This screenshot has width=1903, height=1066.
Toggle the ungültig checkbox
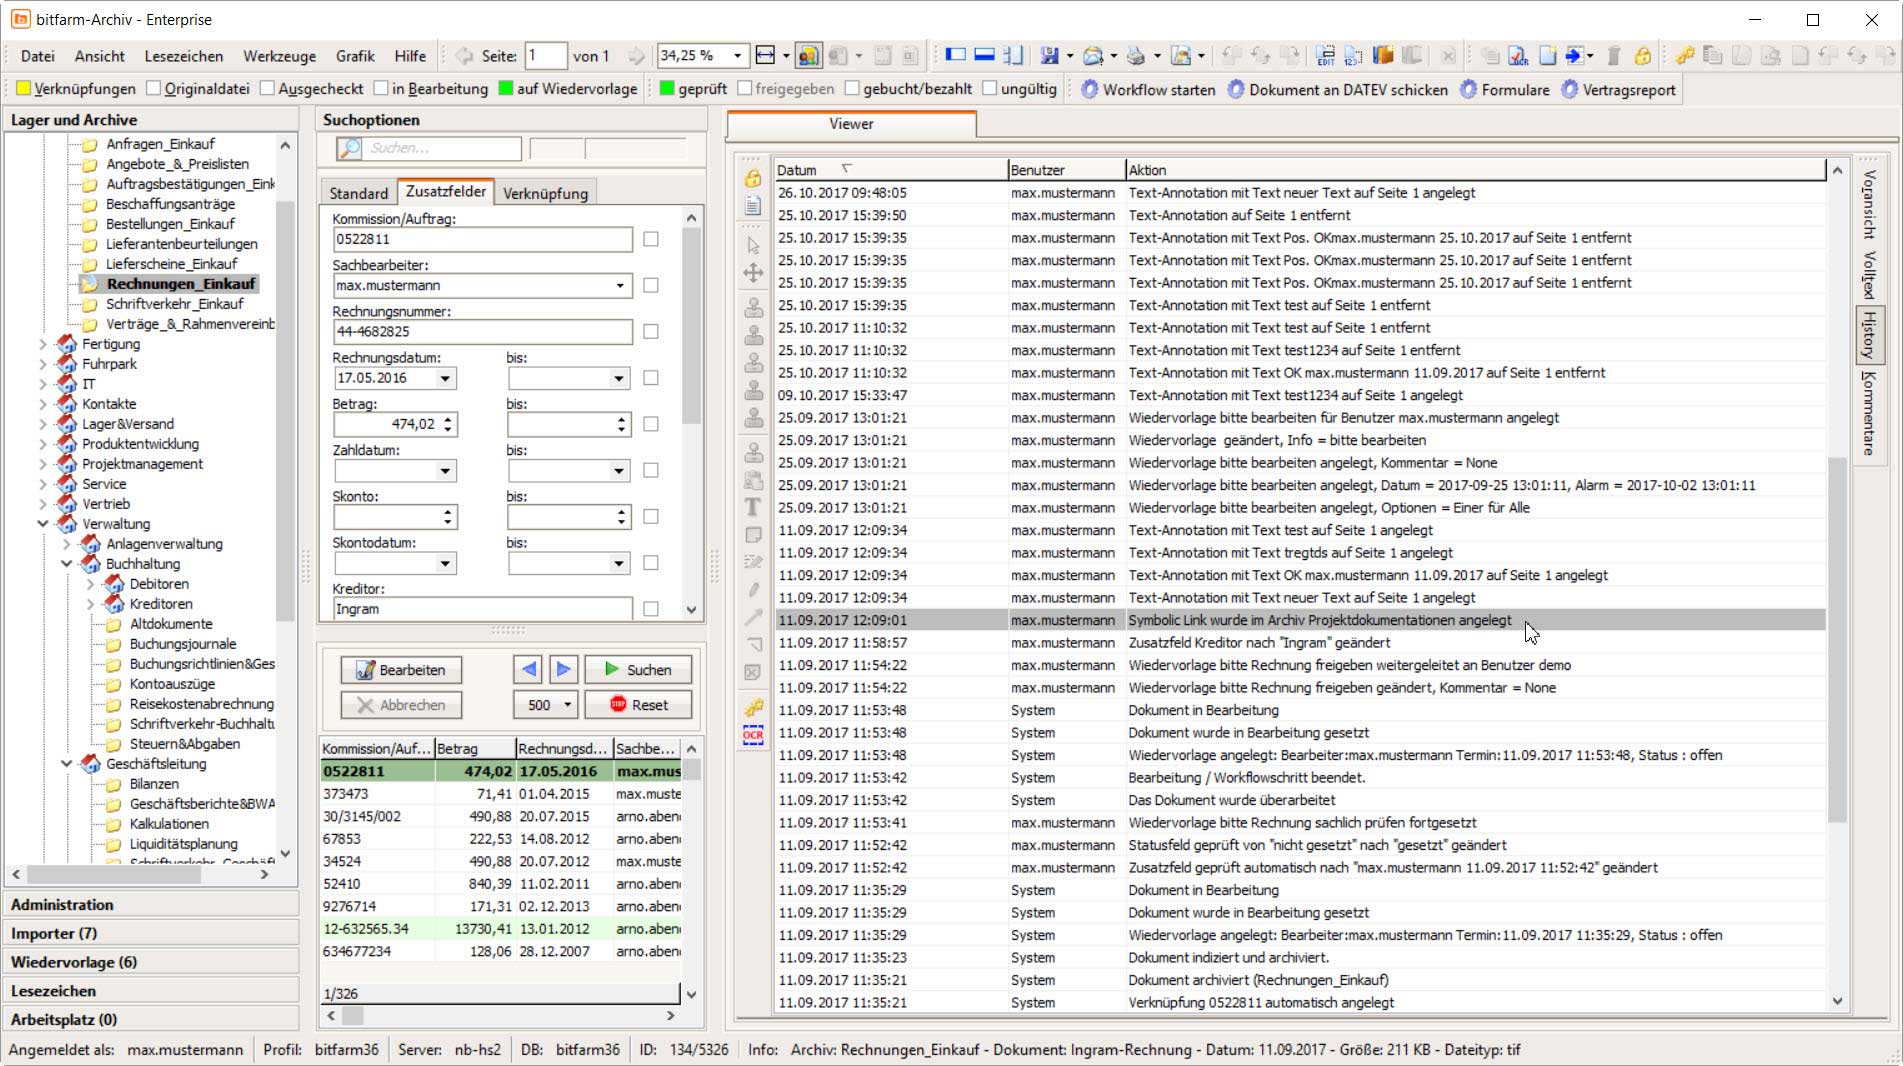(989, 89)
